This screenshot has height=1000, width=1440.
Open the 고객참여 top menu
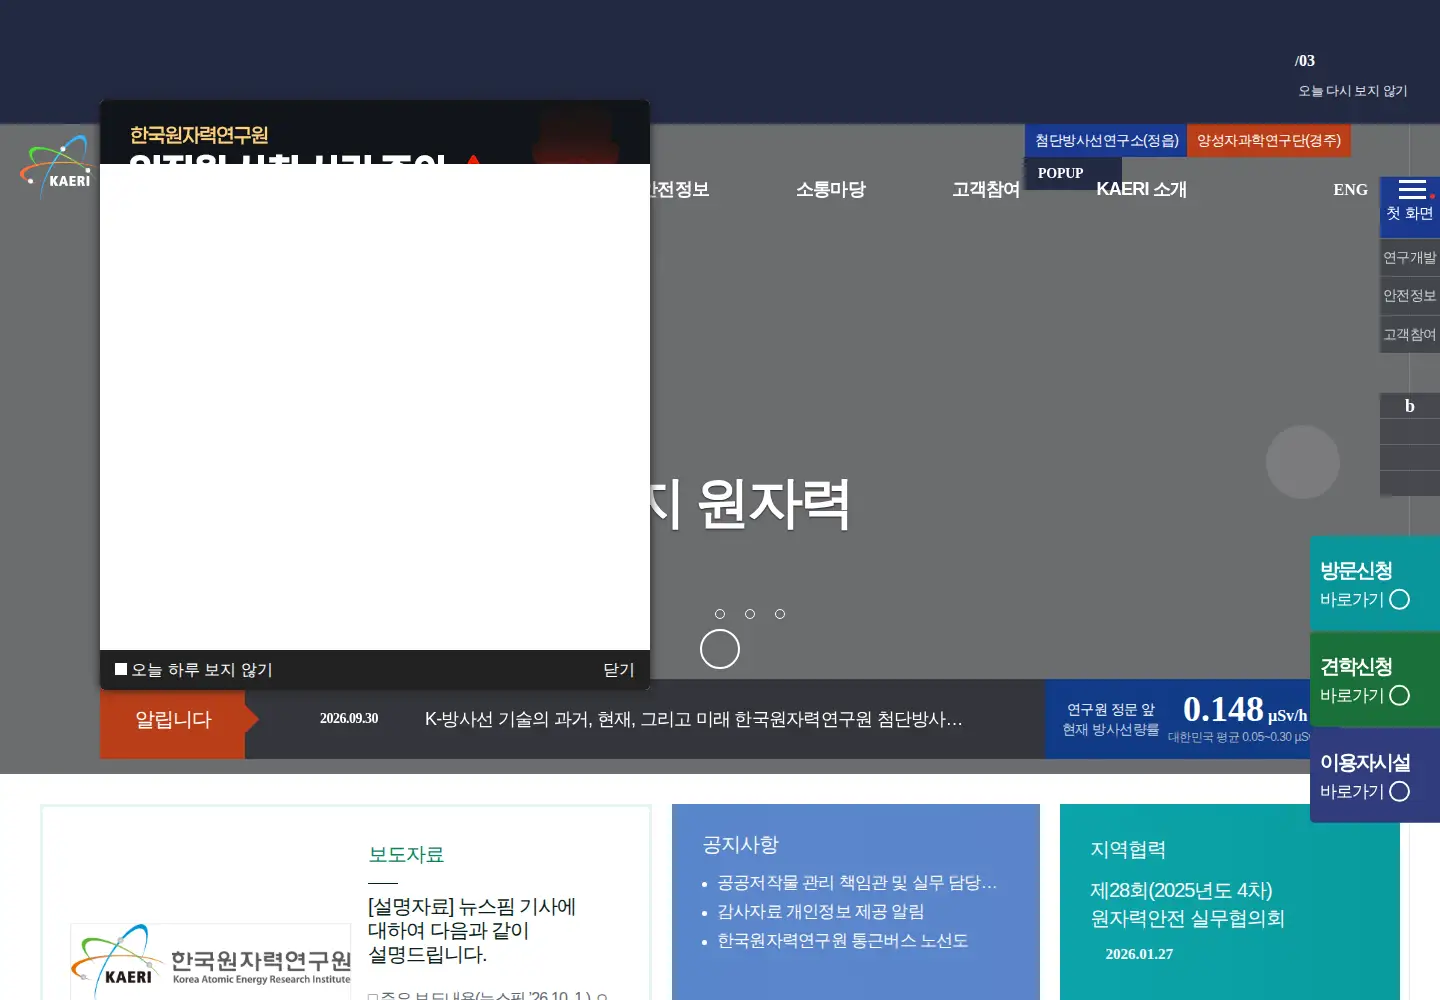click(x=986, y=189)
